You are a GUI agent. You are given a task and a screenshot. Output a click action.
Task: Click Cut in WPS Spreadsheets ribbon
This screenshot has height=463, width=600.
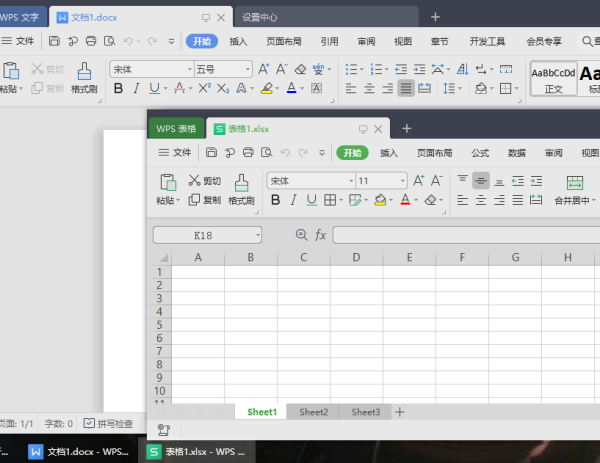click(204, 180)
